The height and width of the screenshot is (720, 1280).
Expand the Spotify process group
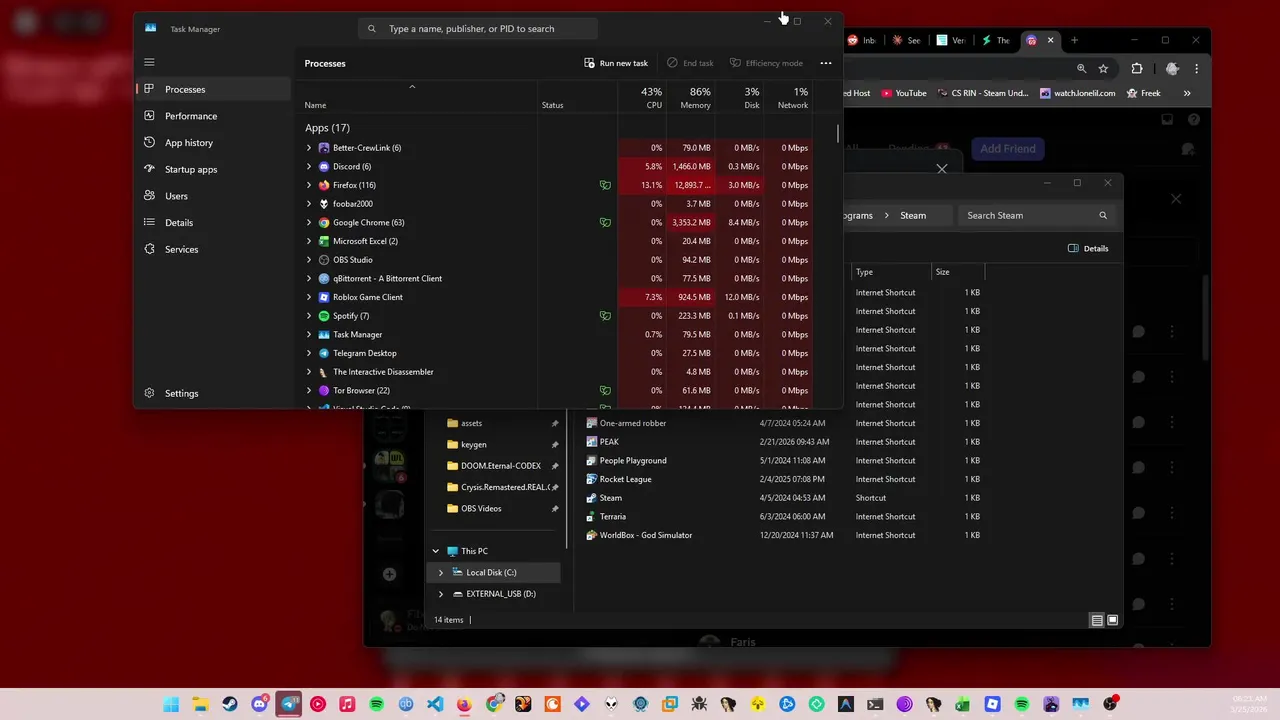pos(309,316)
